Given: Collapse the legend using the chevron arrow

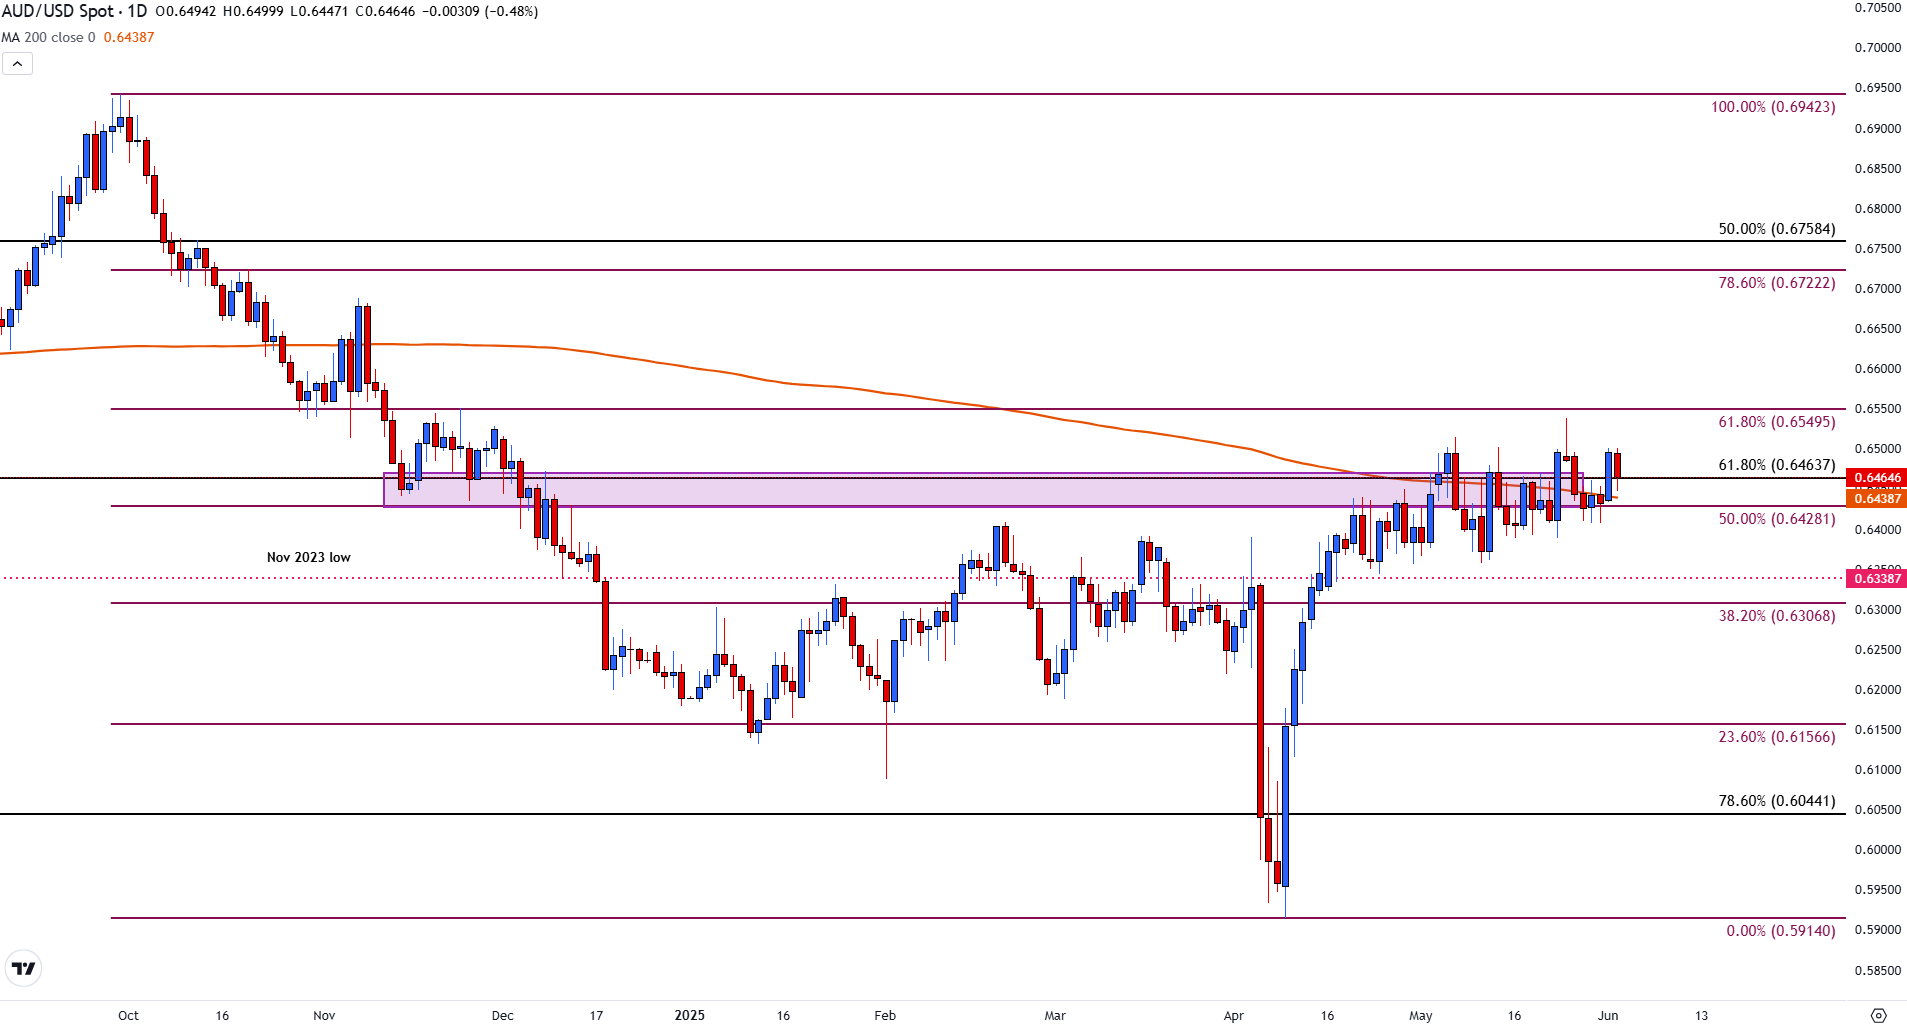Looking at the screenshot, I should click(x=17, y=62).
